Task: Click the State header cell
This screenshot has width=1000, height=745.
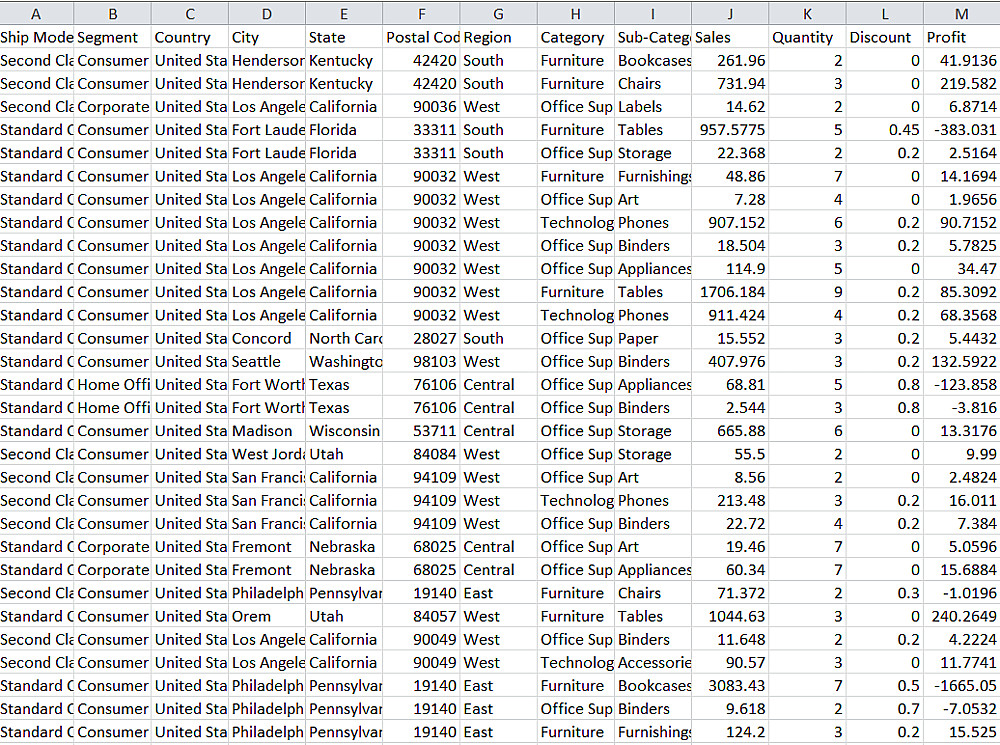Action: [344, 38]
